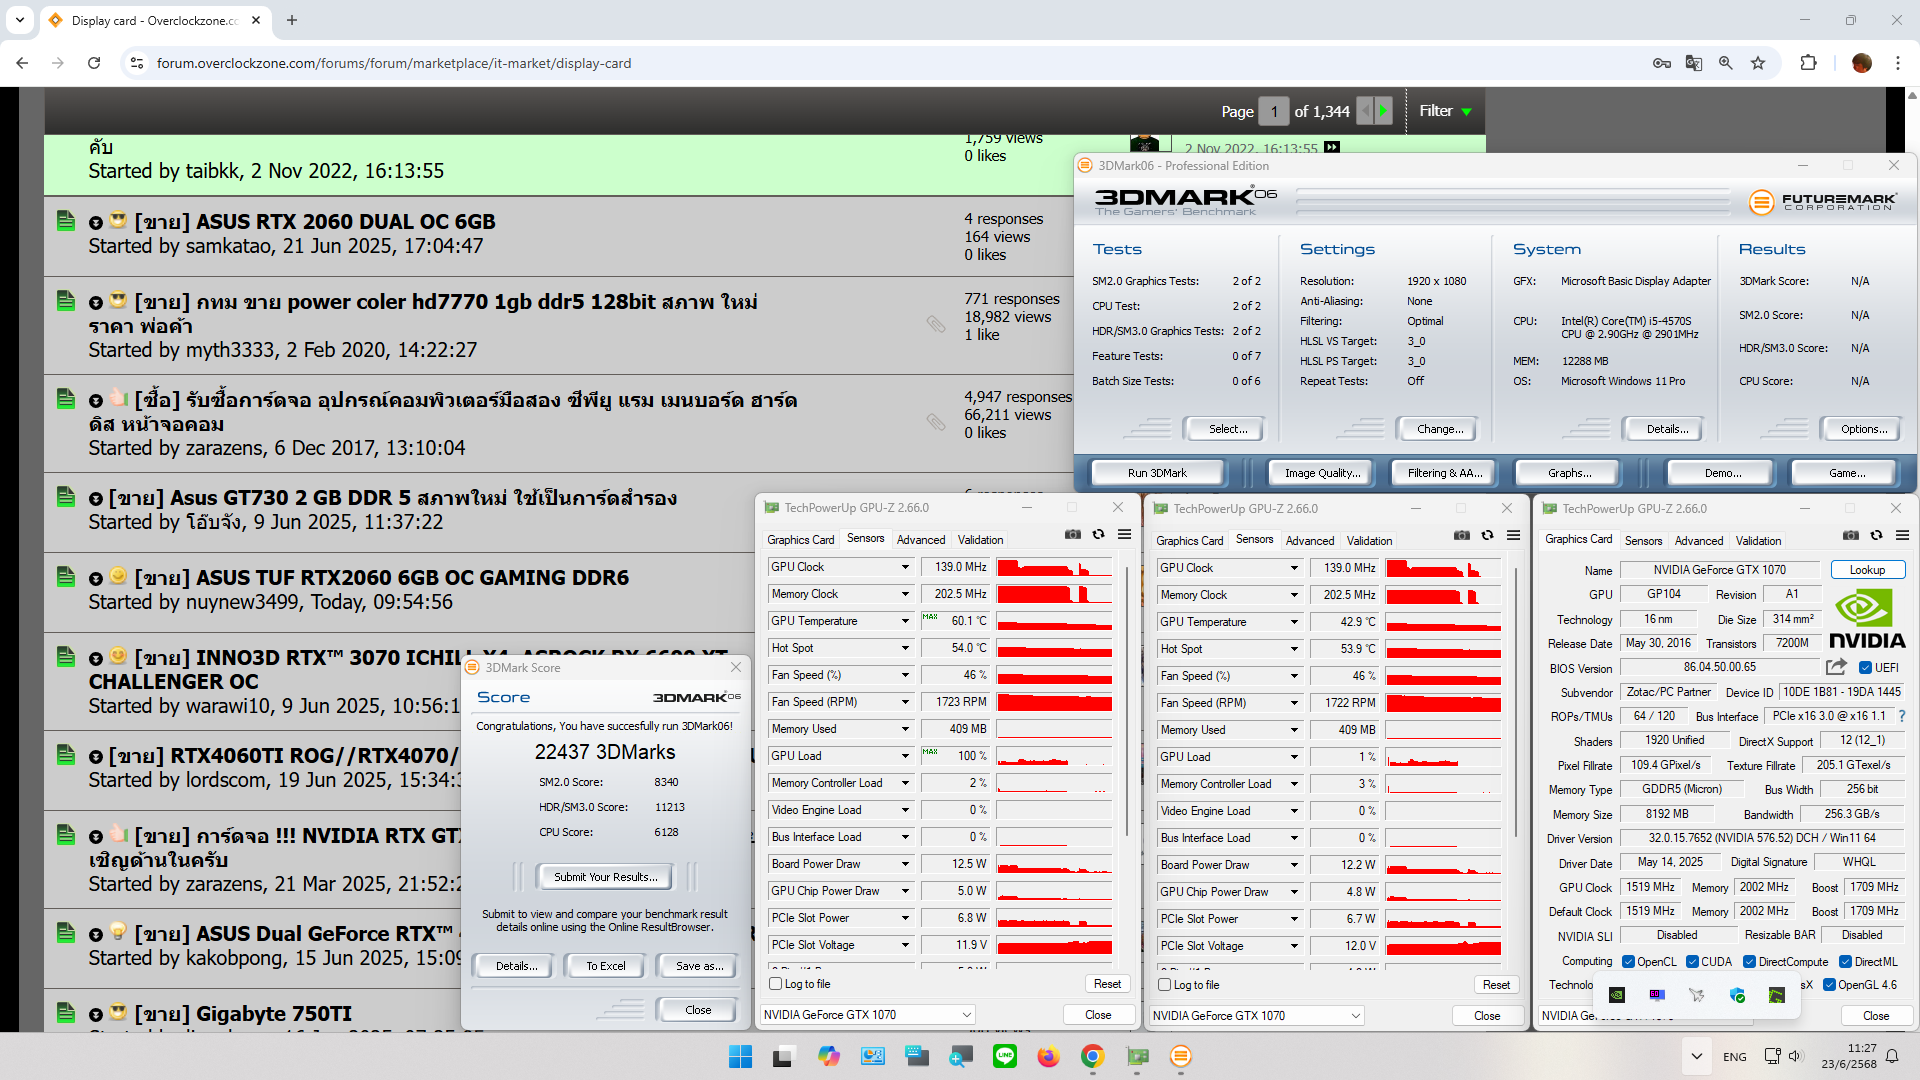This screenshot has width=1920, height=1080.
Task: Click the Bus Interface question mark icon
Action: tap(1901, 716)
